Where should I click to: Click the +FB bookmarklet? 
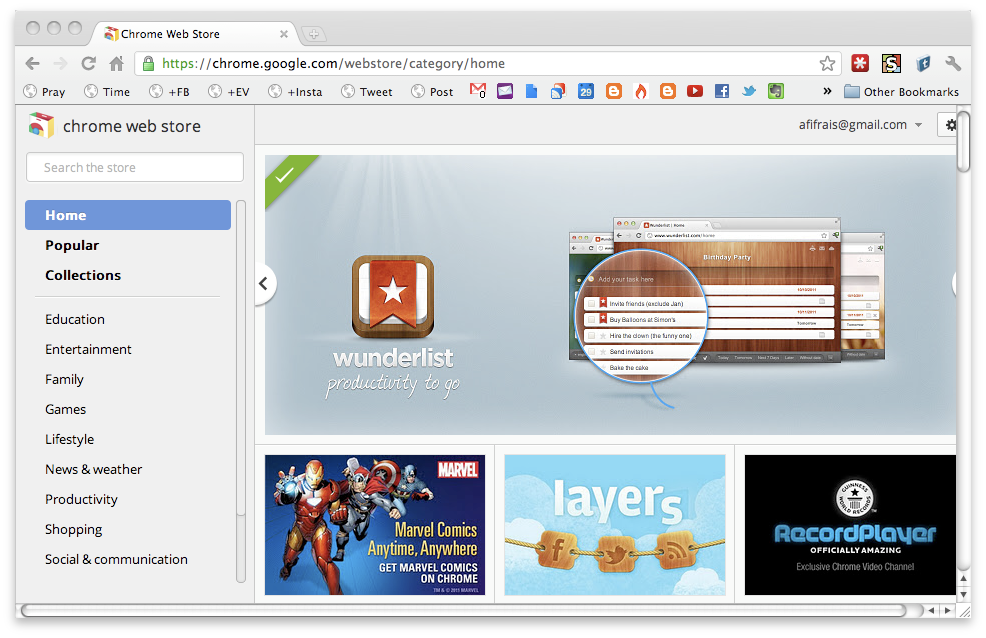point(170,92)
